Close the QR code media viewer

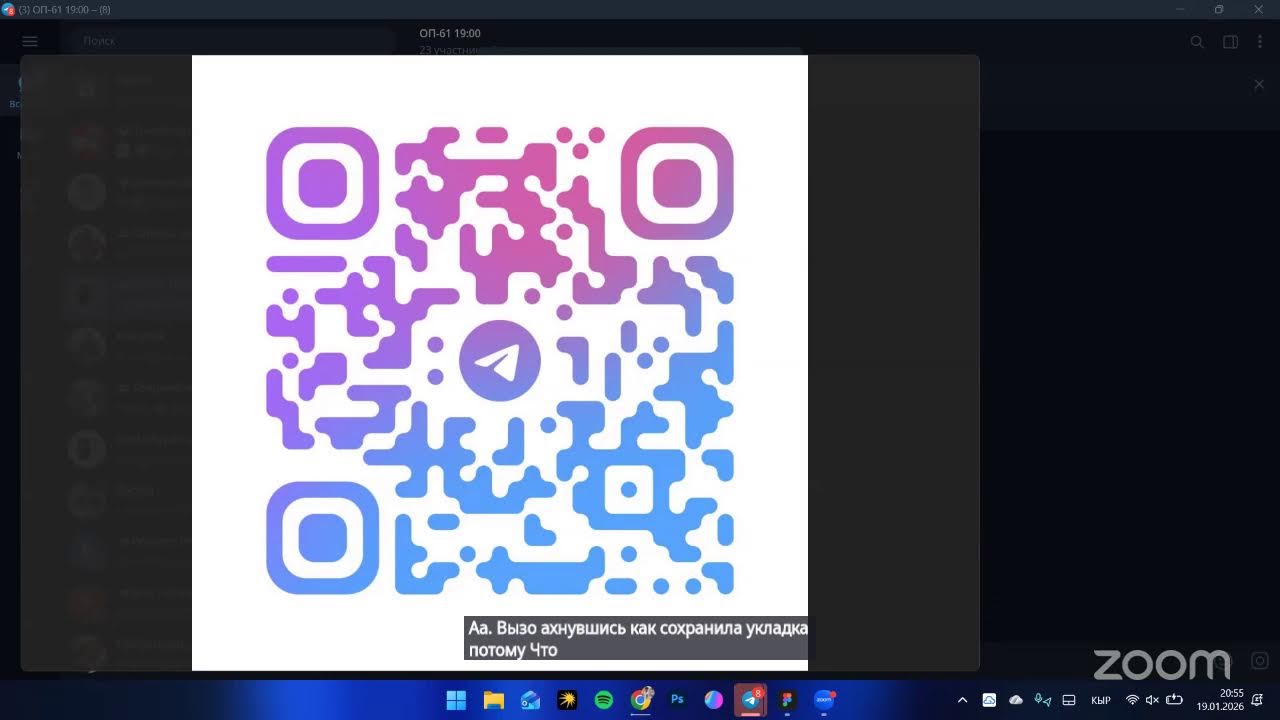click(x=1259, y=85)
